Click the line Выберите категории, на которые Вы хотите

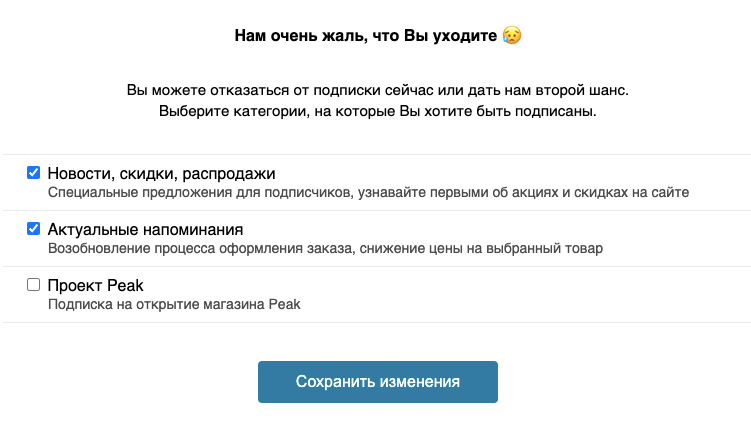tap(377, 111)
